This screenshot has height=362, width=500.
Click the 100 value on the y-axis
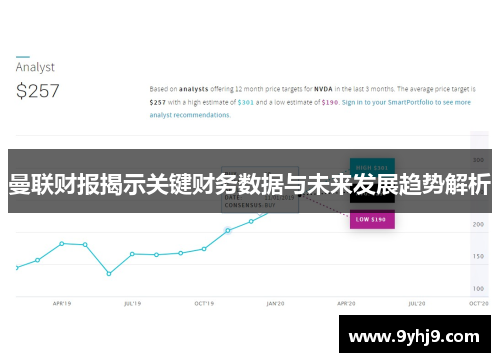click(478, 289)
